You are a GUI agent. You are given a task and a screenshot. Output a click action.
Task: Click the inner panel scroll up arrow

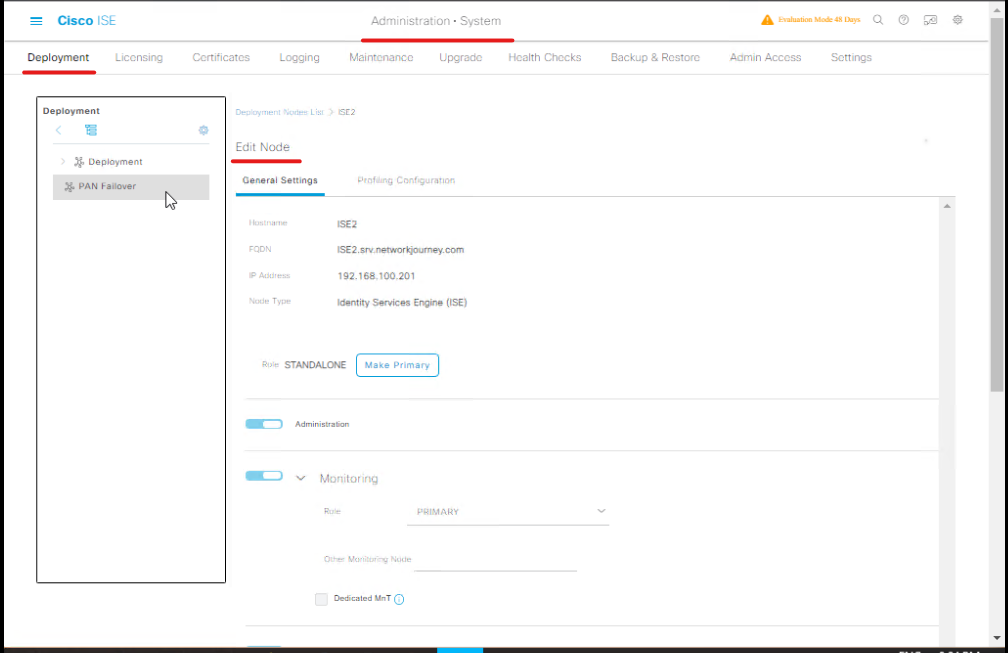[x=947, y=206]
